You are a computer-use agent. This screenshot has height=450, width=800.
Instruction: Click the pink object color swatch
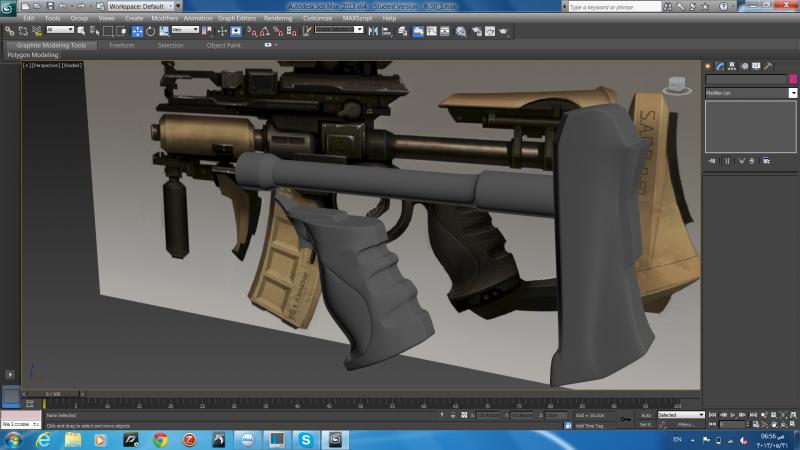[793, 79]
